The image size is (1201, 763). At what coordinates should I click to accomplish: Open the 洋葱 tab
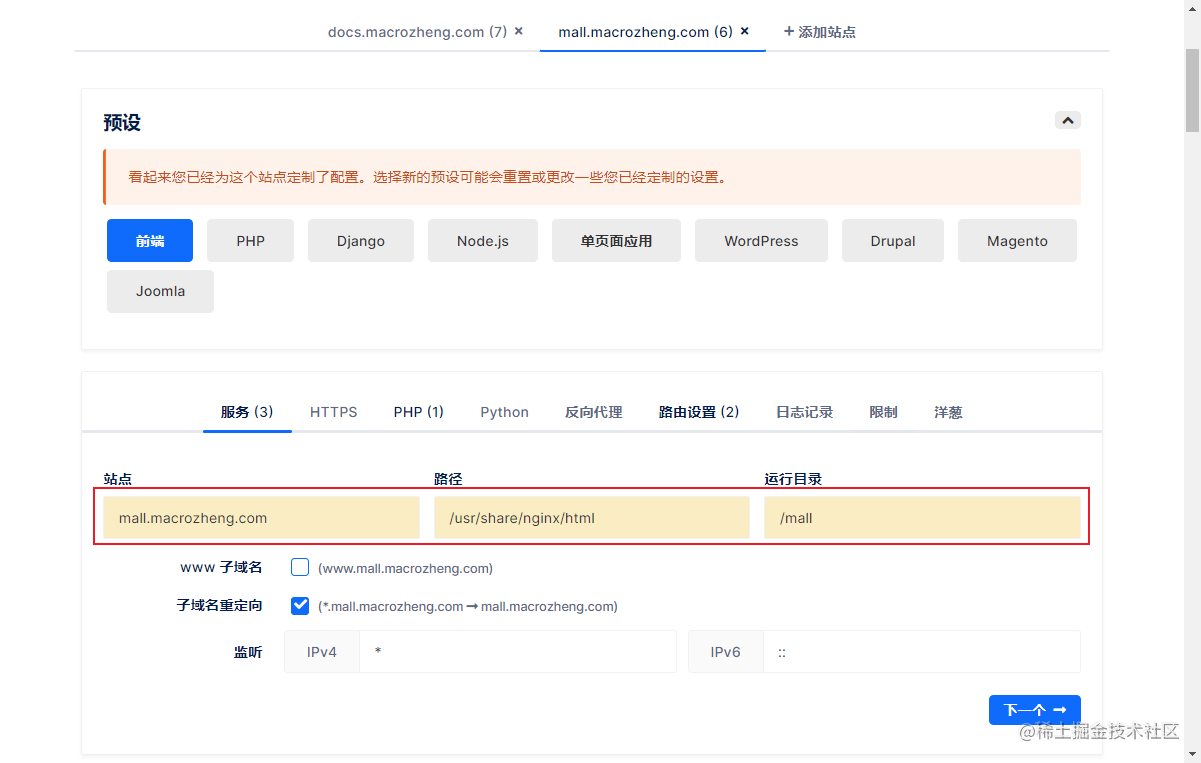948,412
